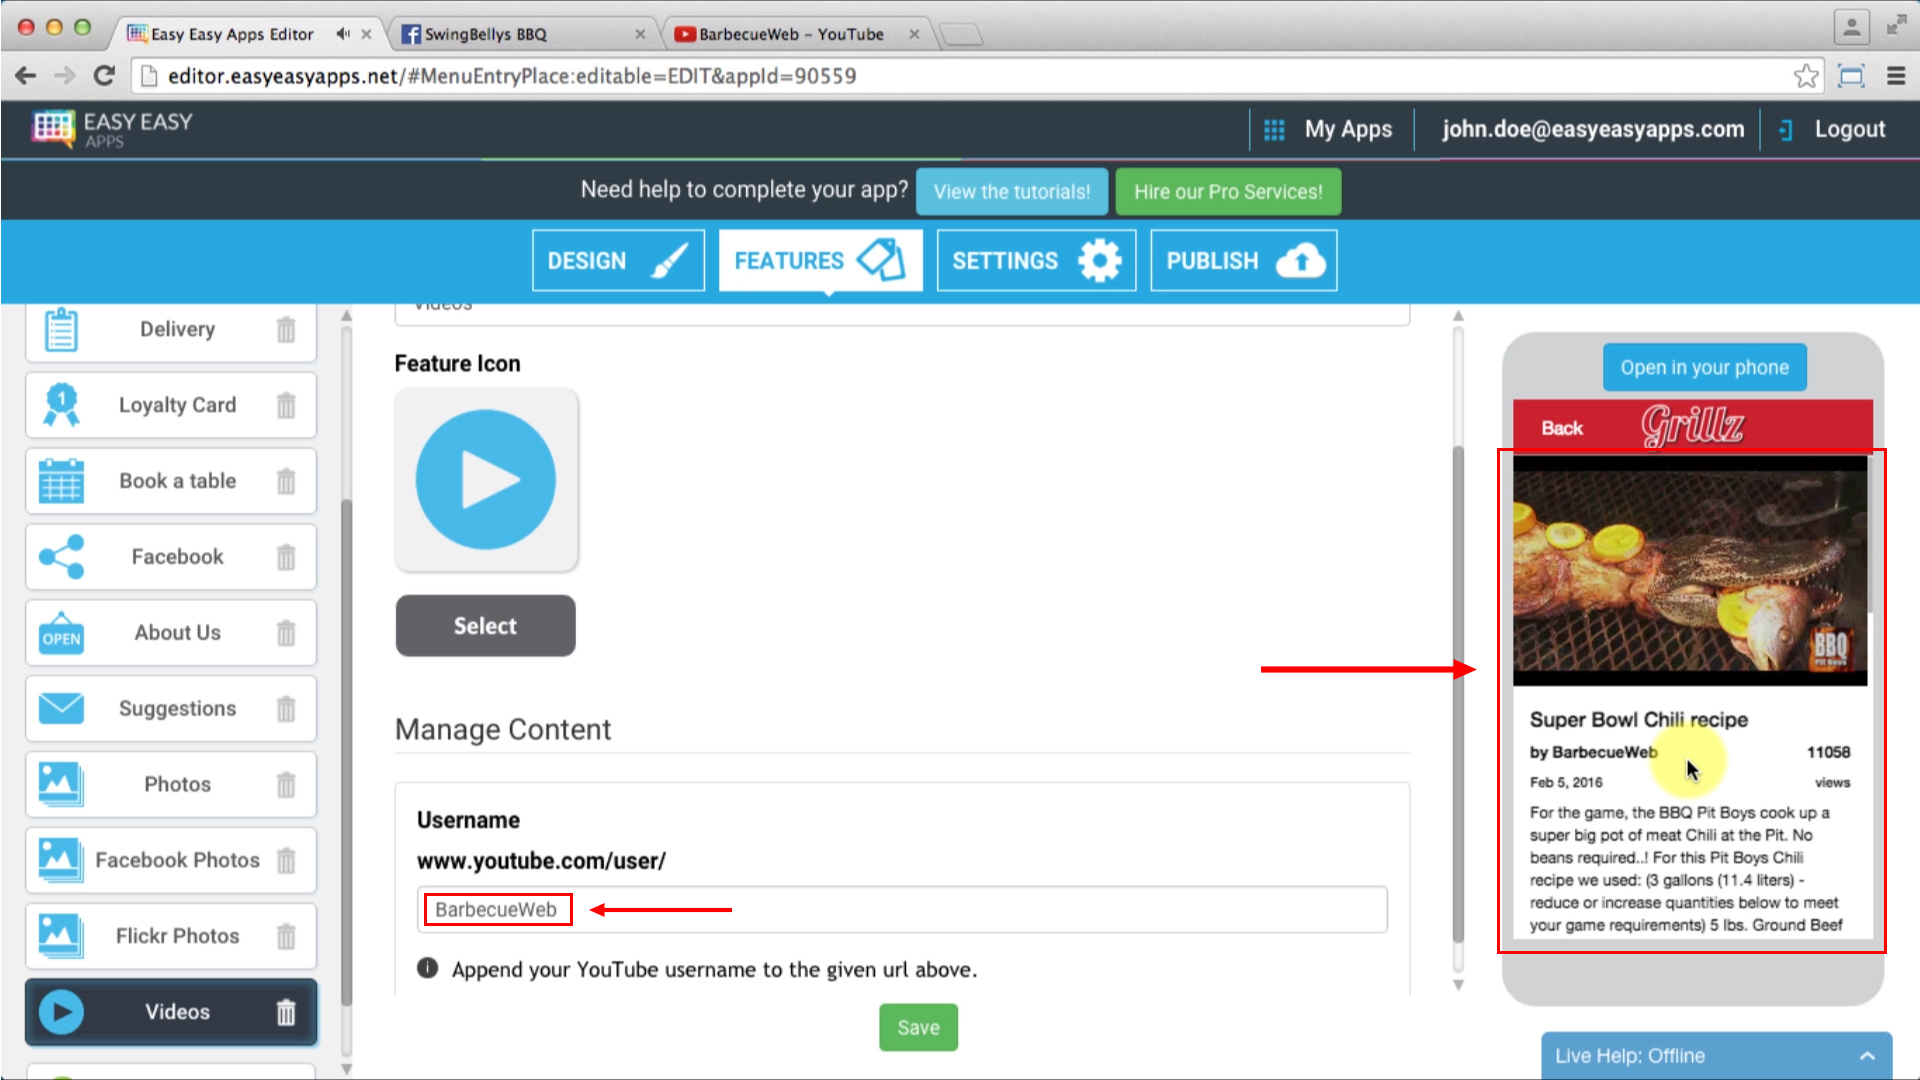Click the View the tutorials button
This screenshot has width=1920, height=1080.
[1011, 191]
